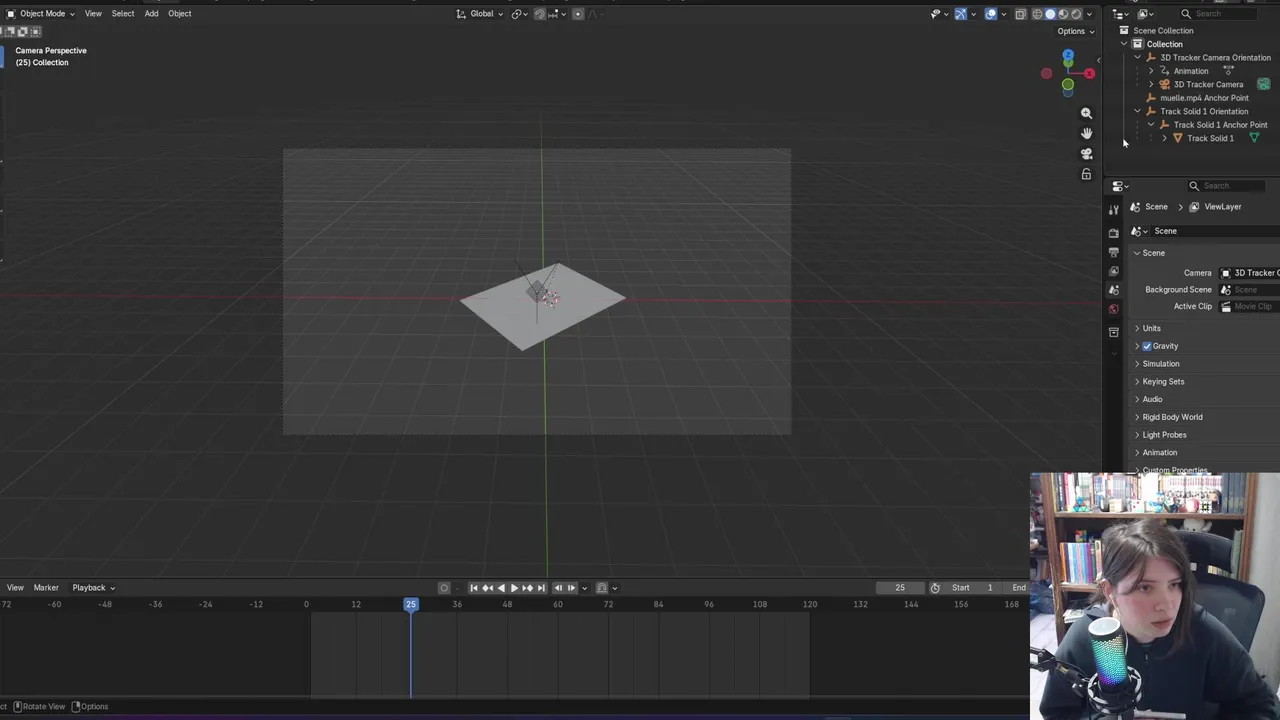Expand the Audio panel

pyautogui.click(x=1152, y=399)
